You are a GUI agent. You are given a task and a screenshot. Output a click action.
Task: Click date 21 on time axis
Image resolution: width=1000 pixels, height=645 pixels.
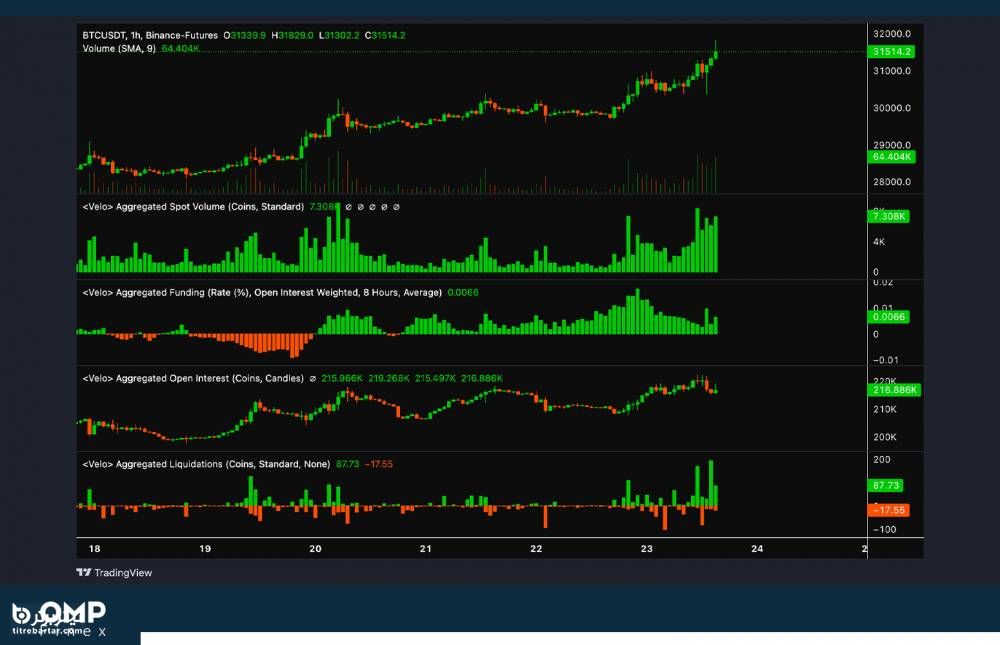click(425, 549)
